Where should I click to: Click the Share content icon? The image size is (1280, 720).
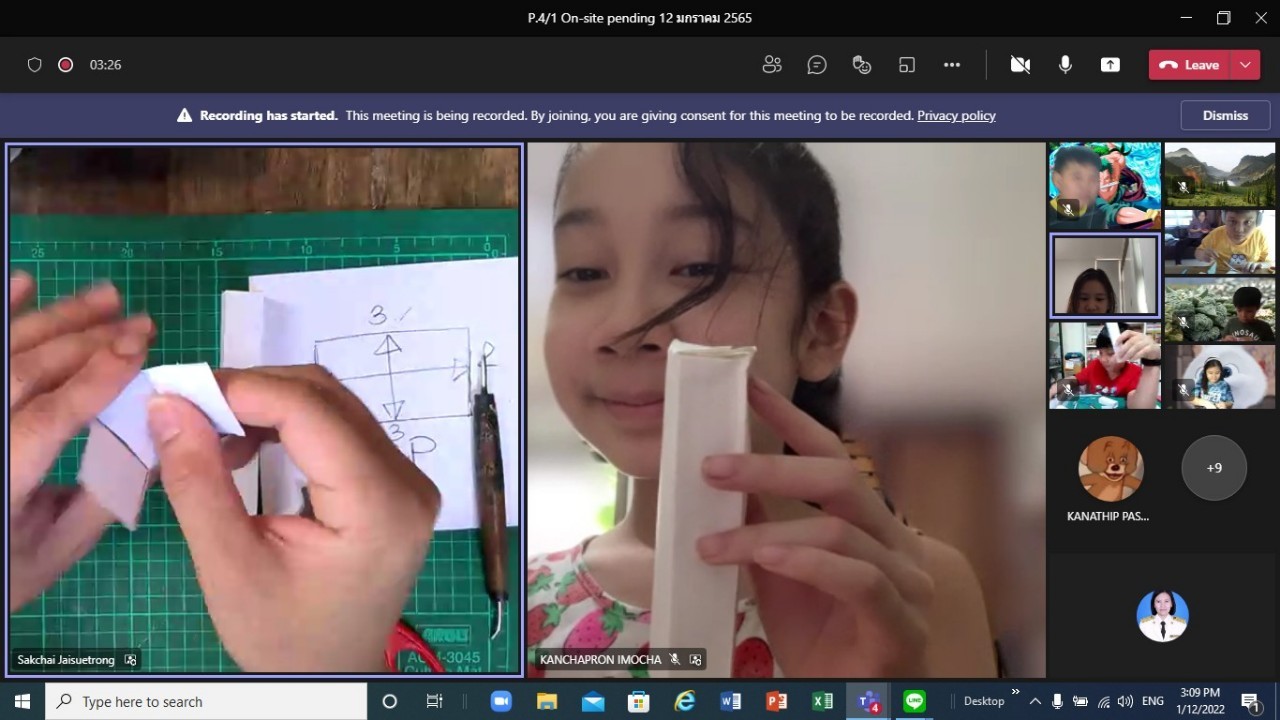pyautogui.click(x=1110, y=65)
